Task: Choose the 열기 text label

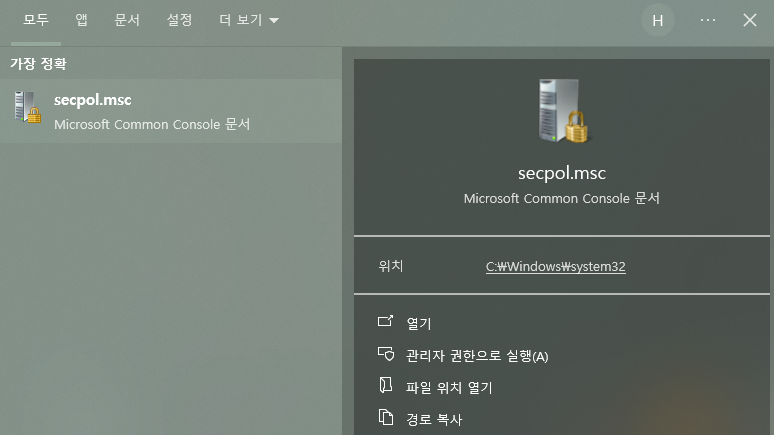Action: coord(419,324)
